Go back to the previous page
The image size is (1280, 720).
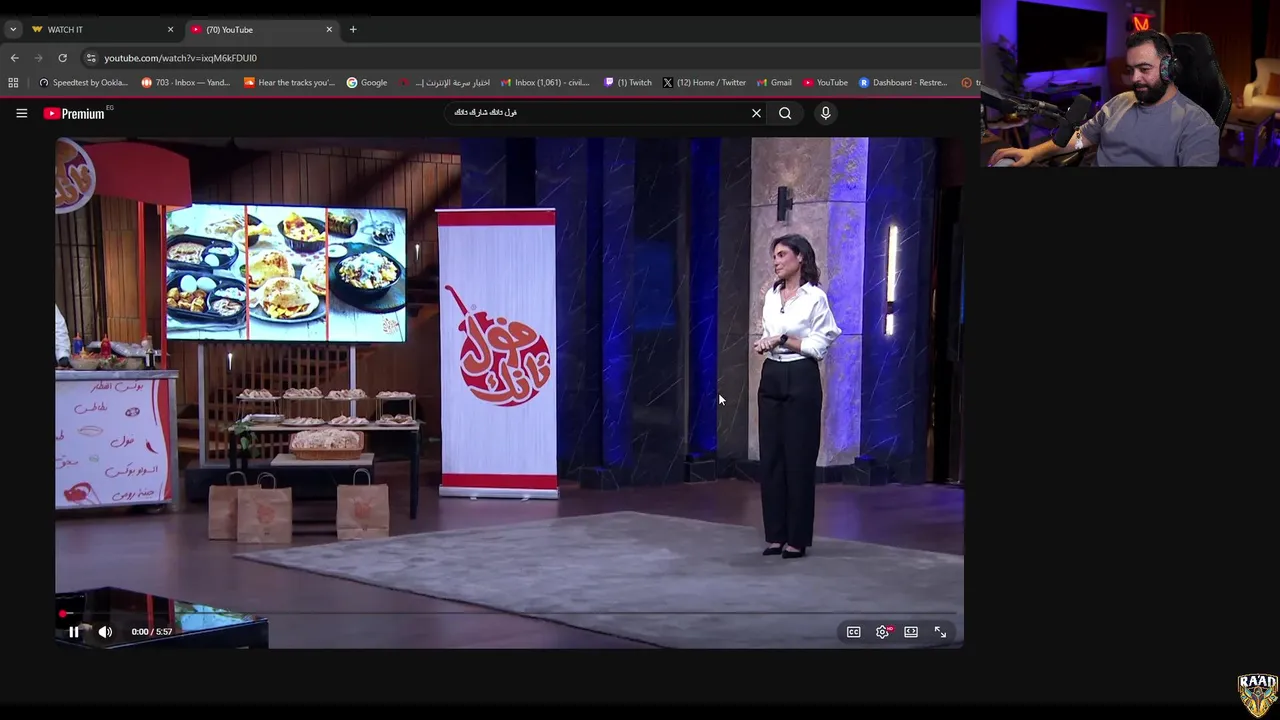14,58
